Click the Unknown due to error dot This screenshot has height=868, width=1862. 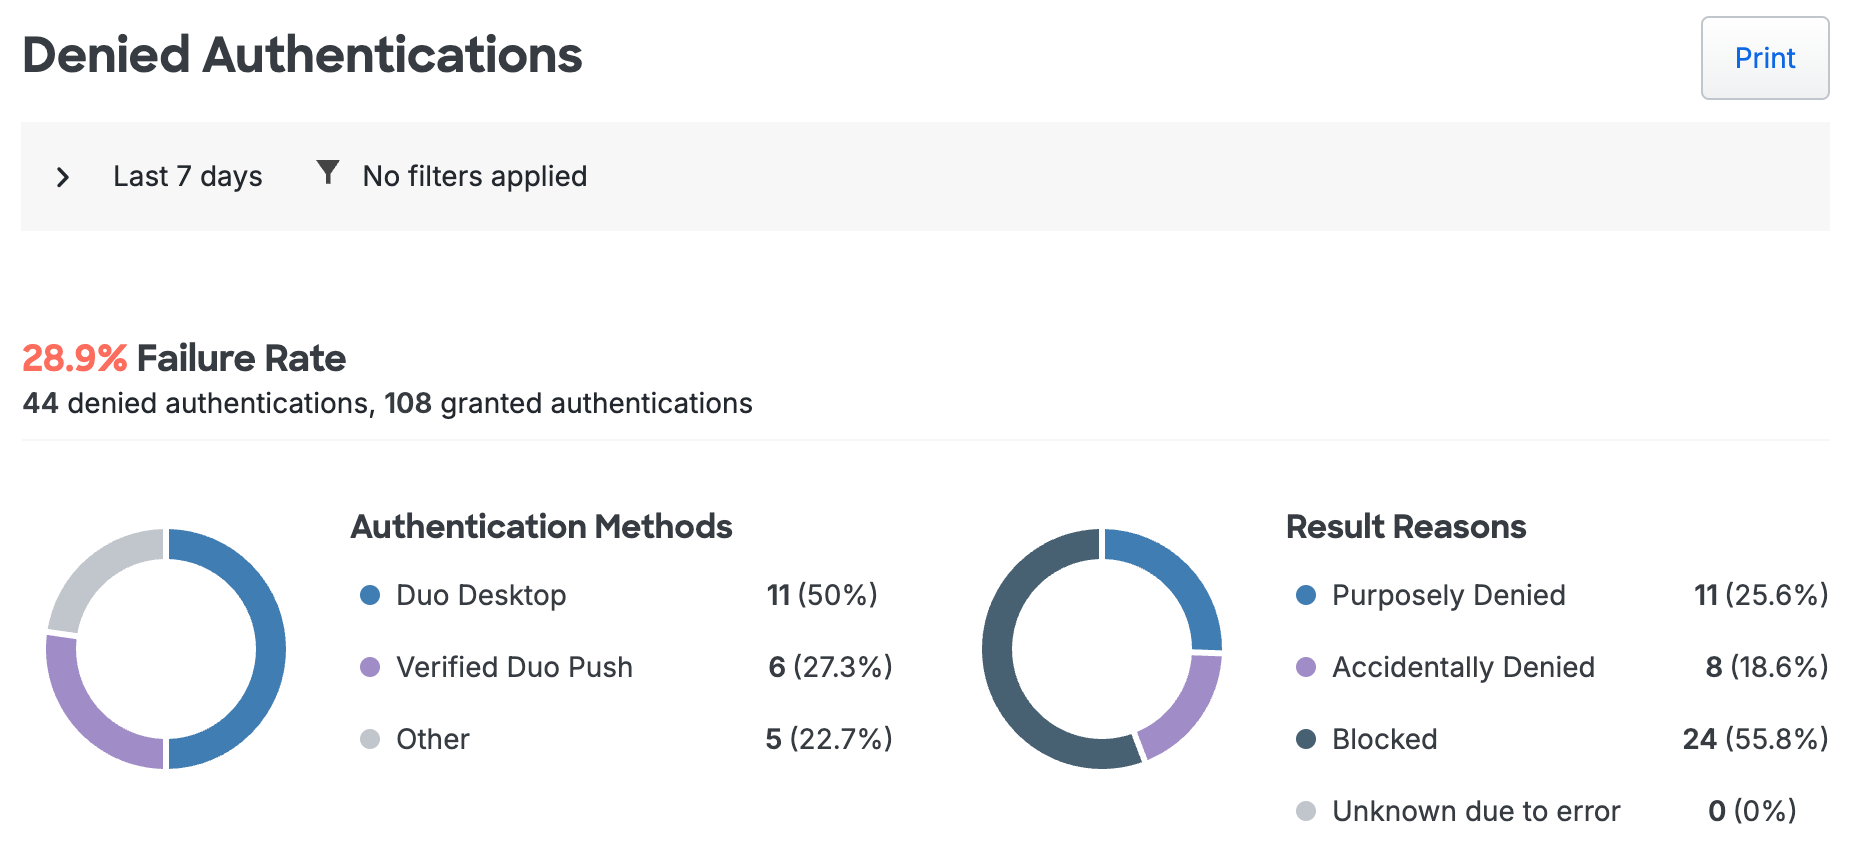point(1305,812)
